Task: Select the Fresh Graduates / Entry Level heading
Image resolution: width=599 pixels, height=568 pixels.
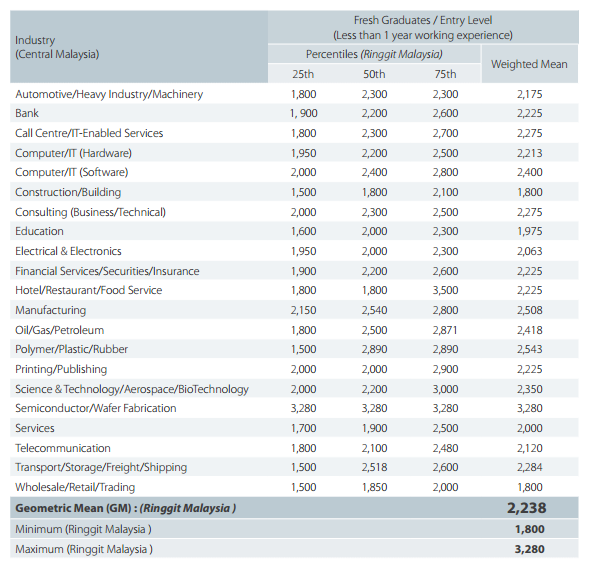Action: coord(423,27)
